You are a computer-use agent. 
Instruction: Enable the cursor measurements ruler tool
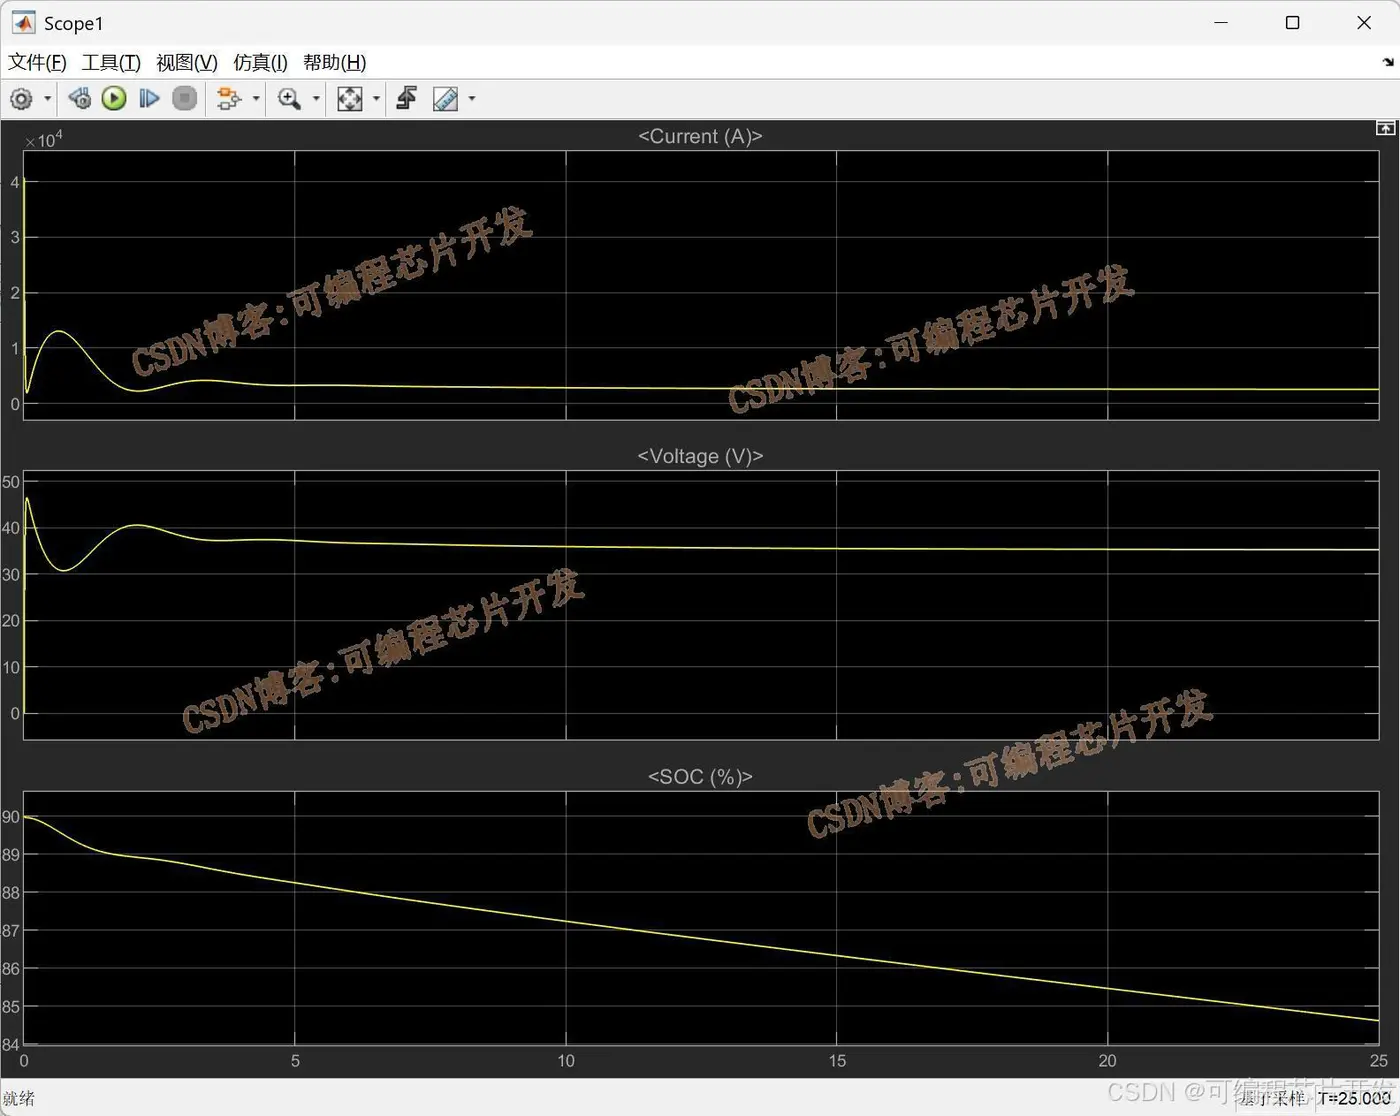pyautogui.click(x=445, y=98)
